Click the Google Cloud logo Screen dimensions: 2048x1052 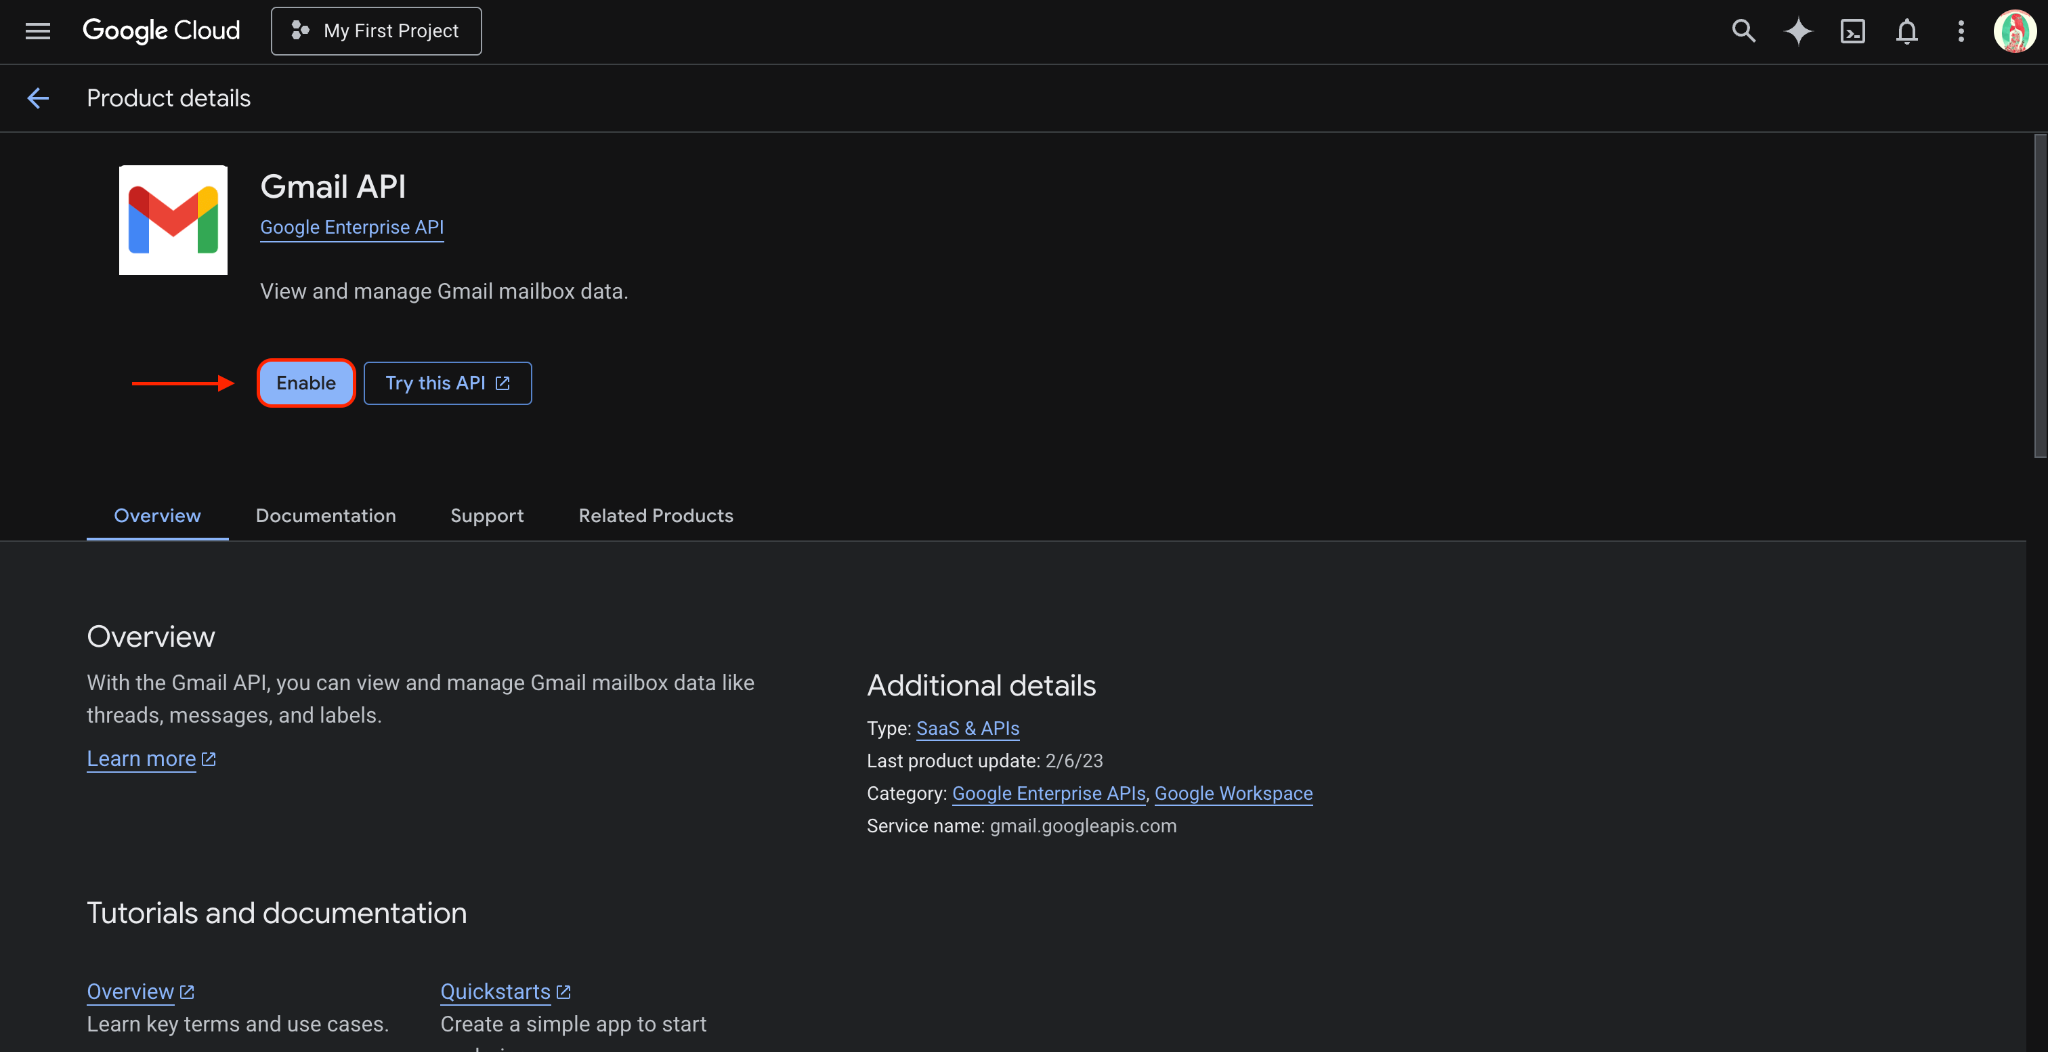[161, 31]
